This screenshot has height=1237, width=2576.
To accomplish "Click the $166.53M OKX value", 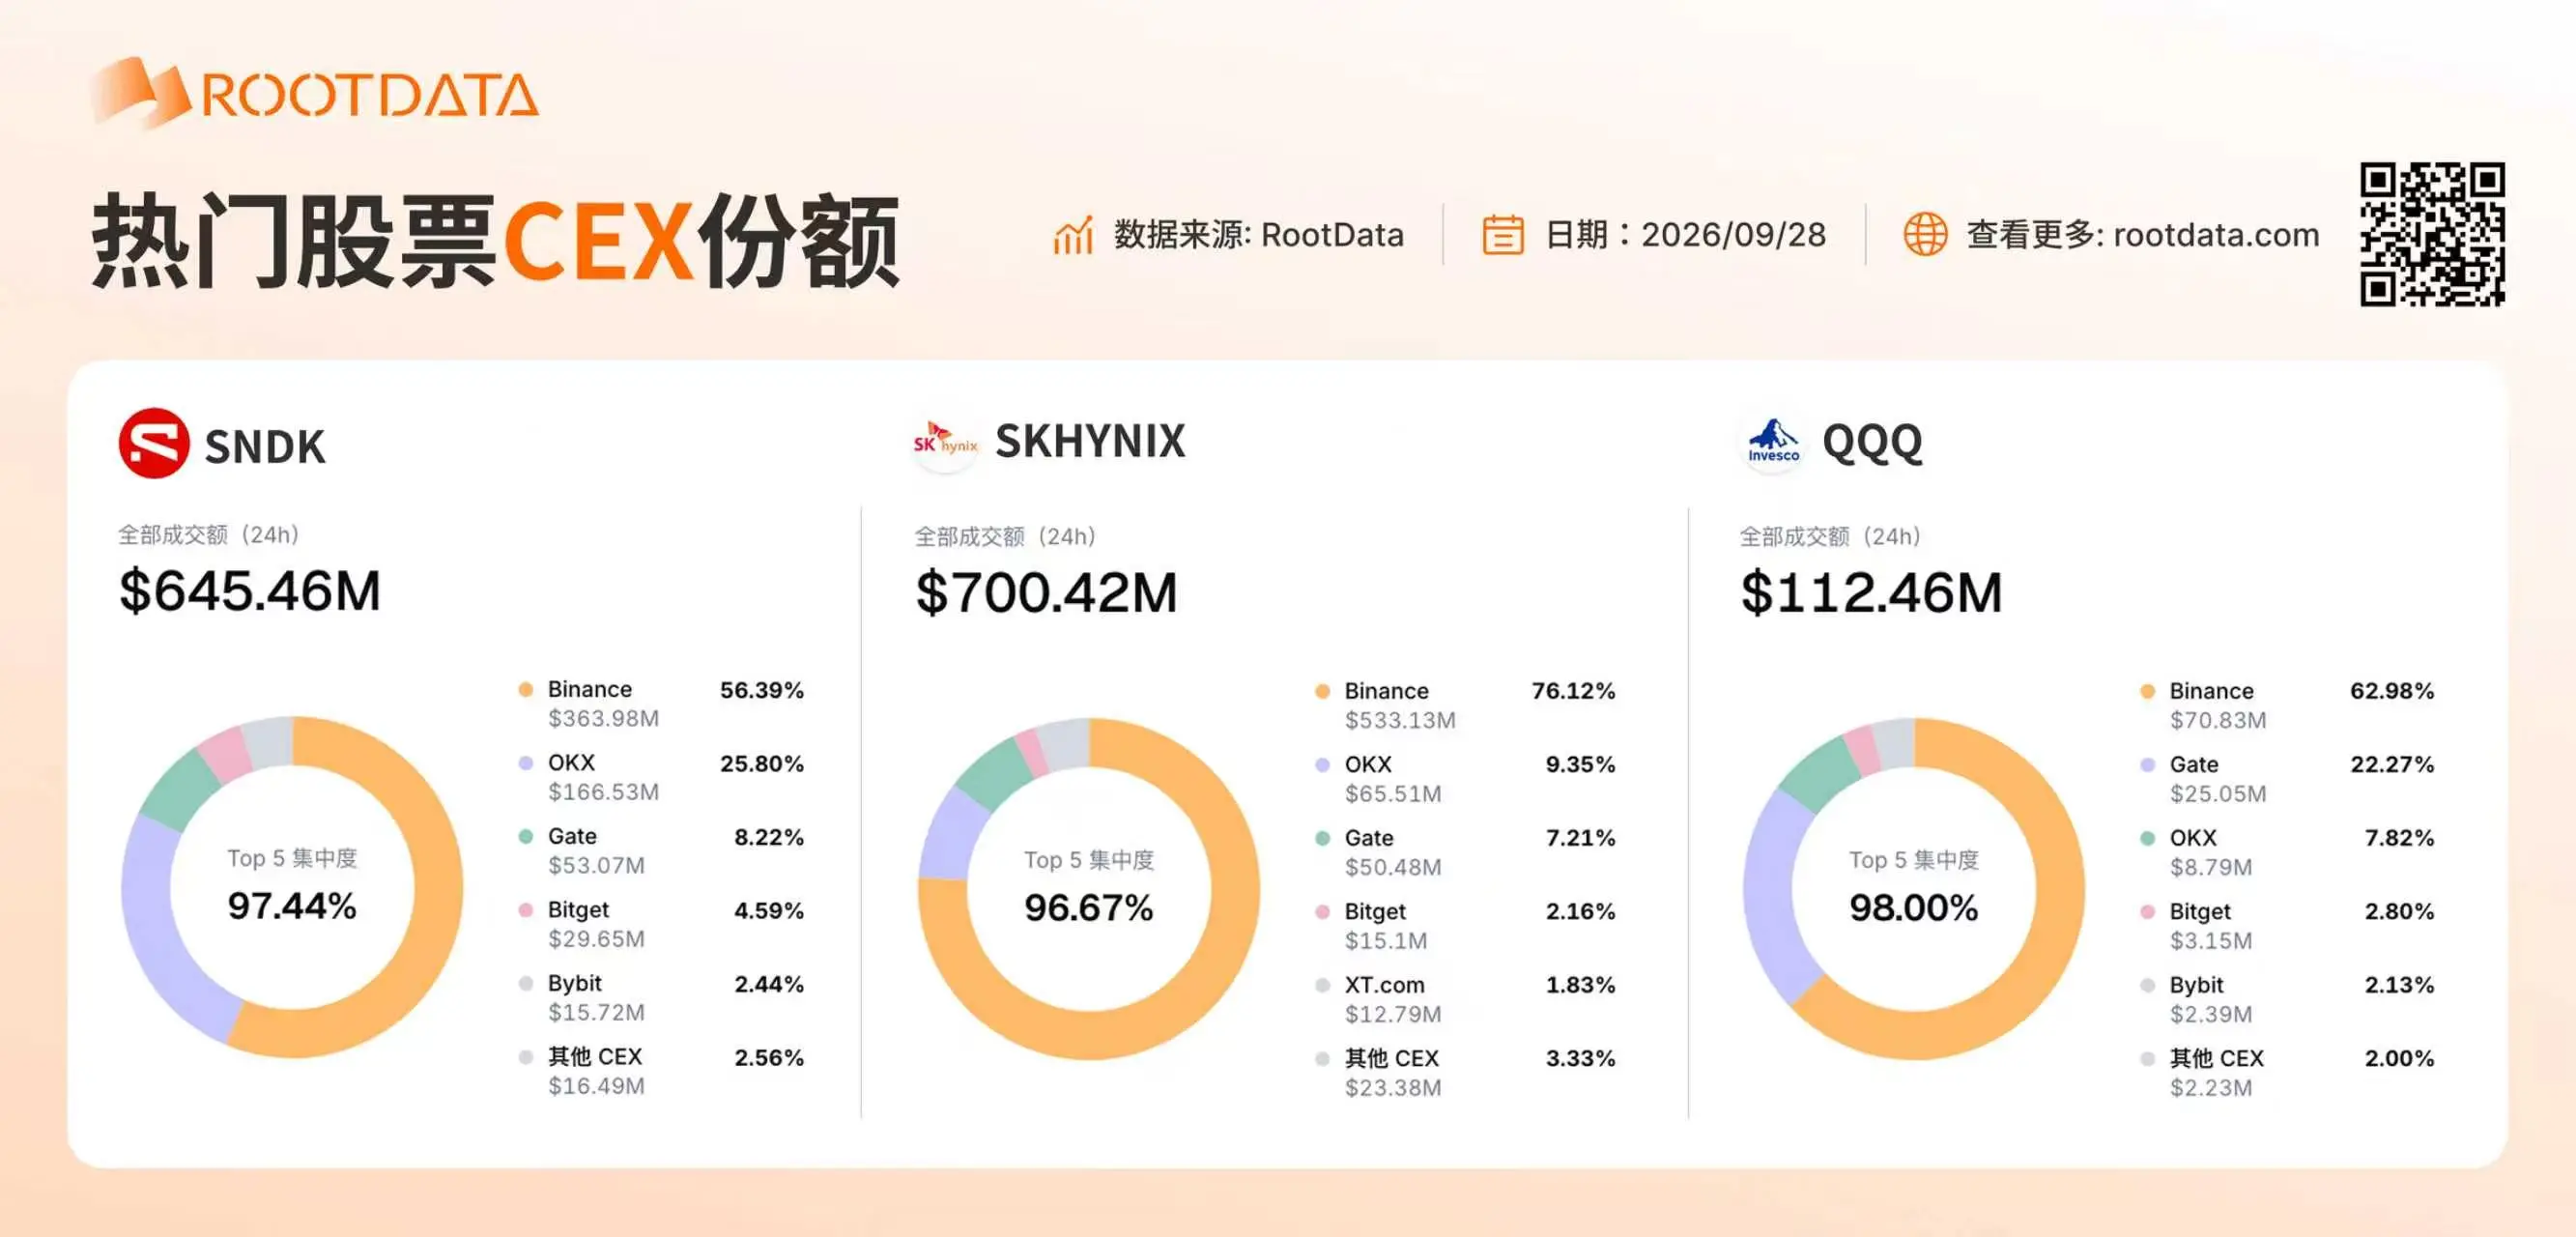I will pos(603,792).
